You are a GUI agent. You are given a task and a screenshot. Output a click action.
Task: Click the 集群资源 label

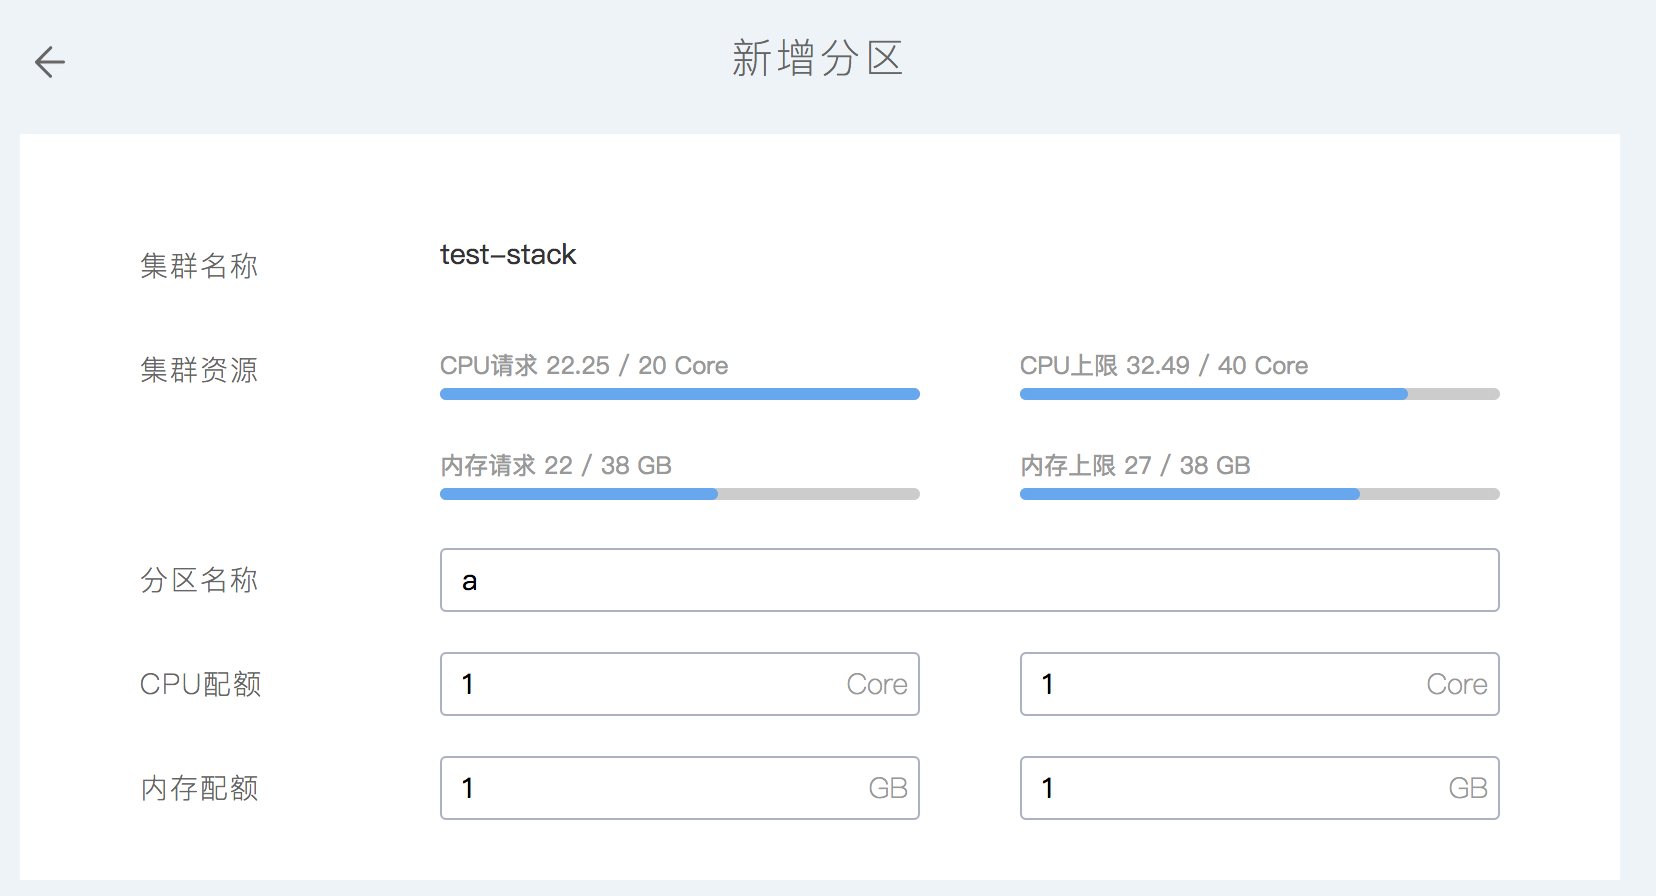click(x=199, y=370)
